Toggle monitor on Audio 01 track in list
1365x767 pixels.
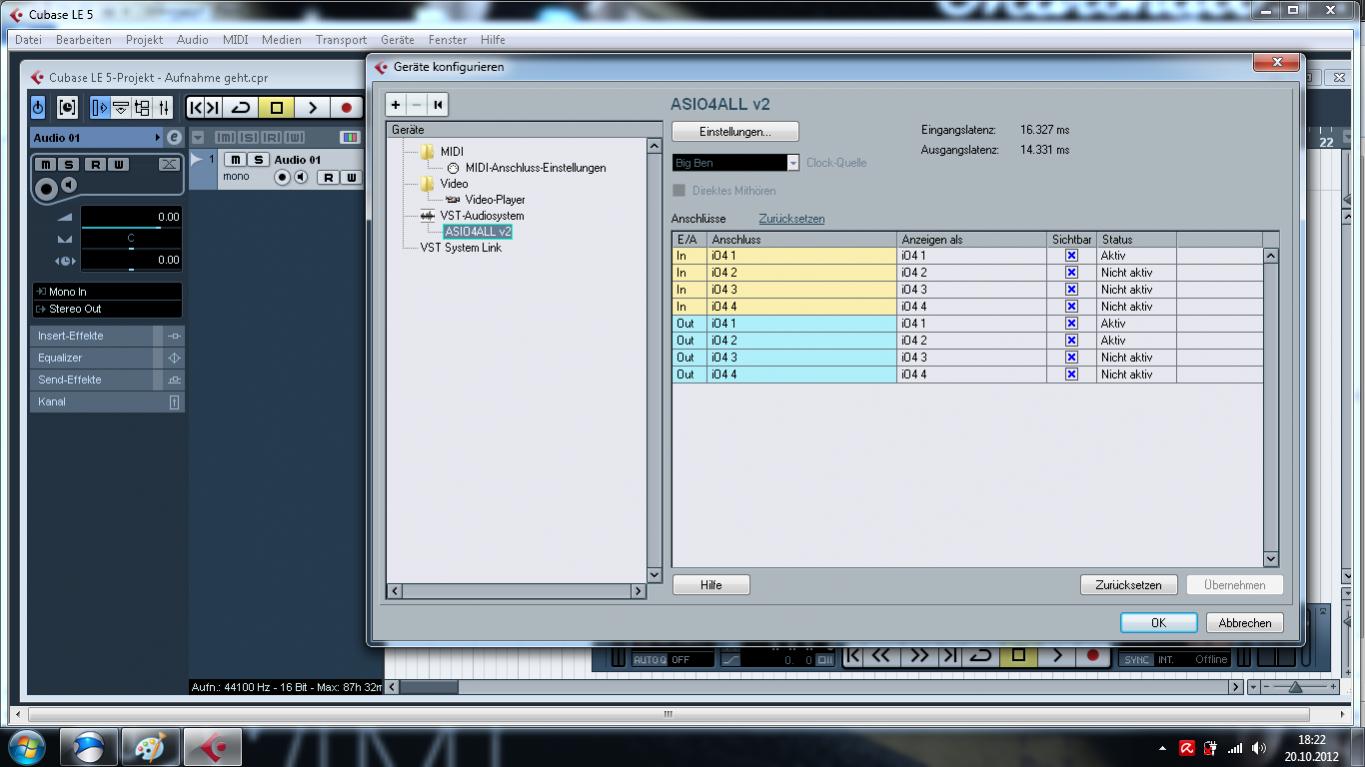[300, 177]
